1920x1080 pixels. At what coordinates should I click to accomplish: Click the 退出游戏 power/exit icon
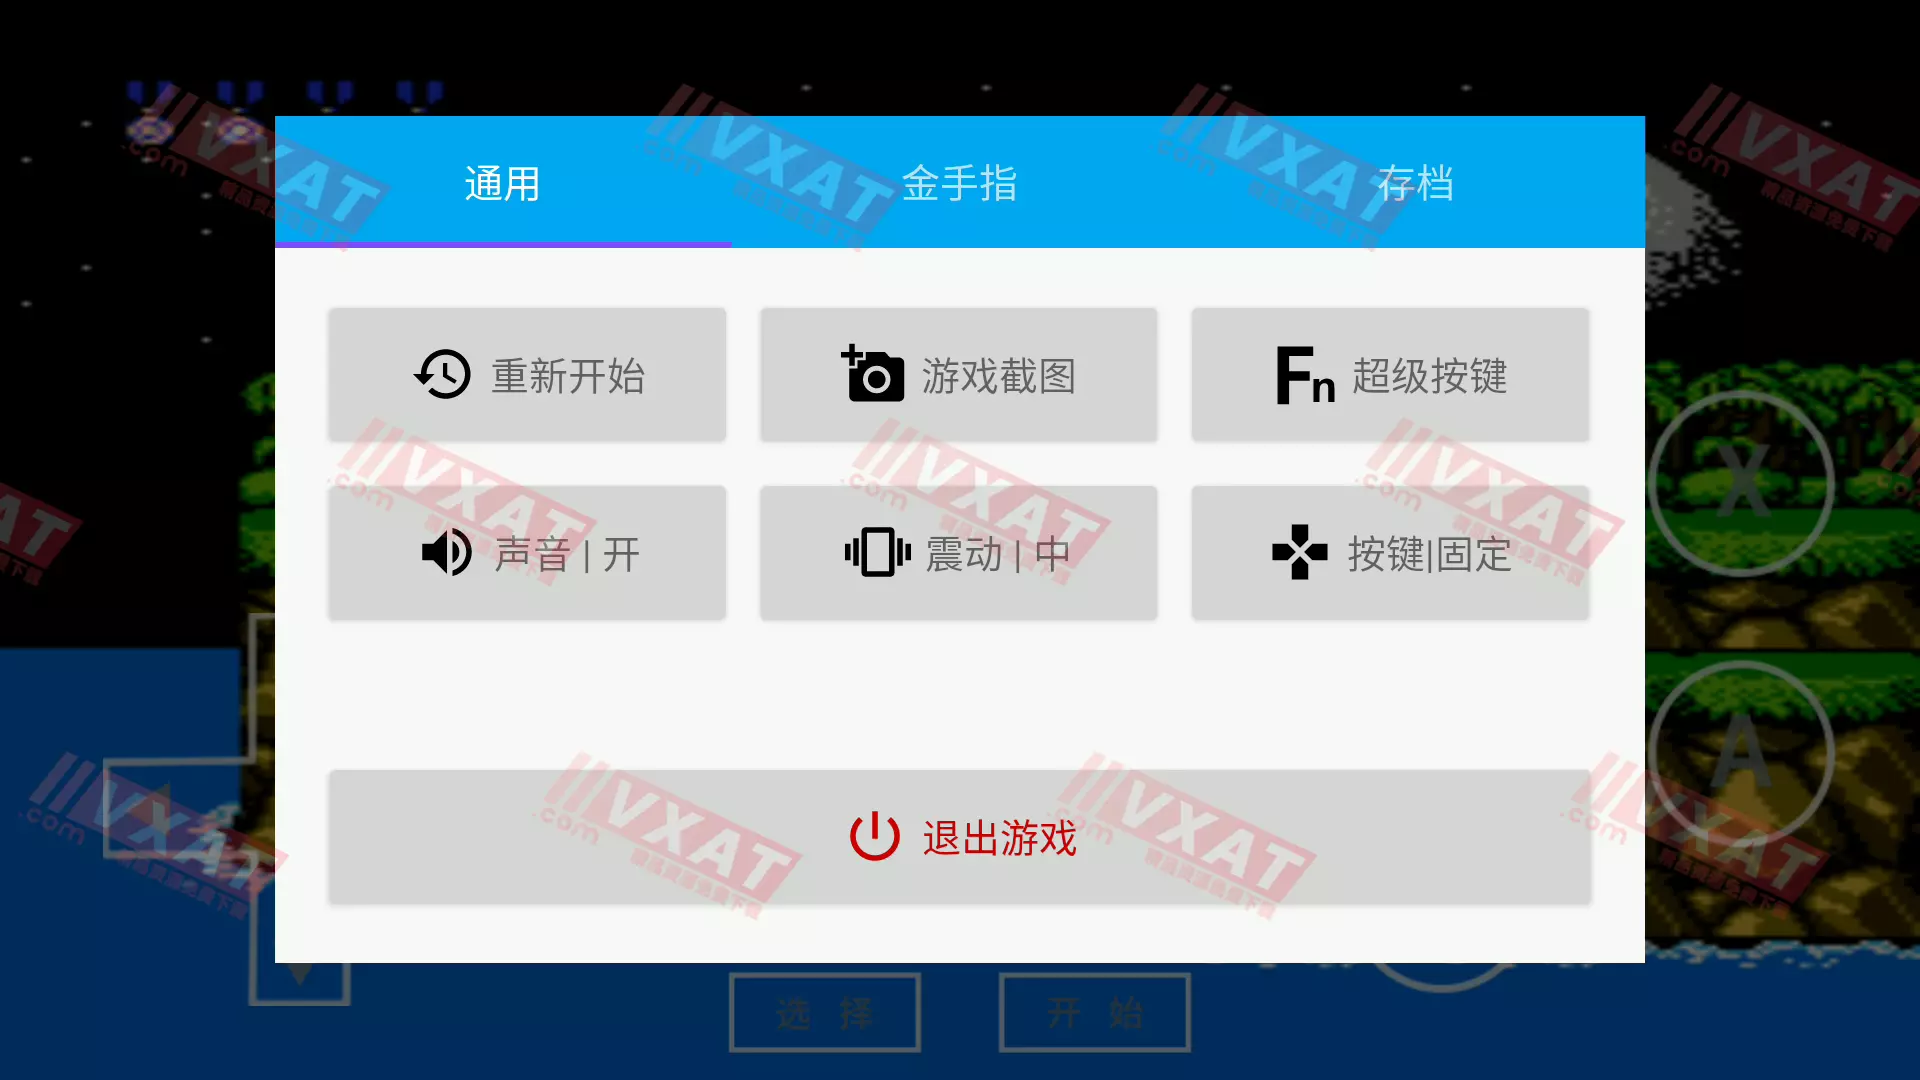(872, 837)
